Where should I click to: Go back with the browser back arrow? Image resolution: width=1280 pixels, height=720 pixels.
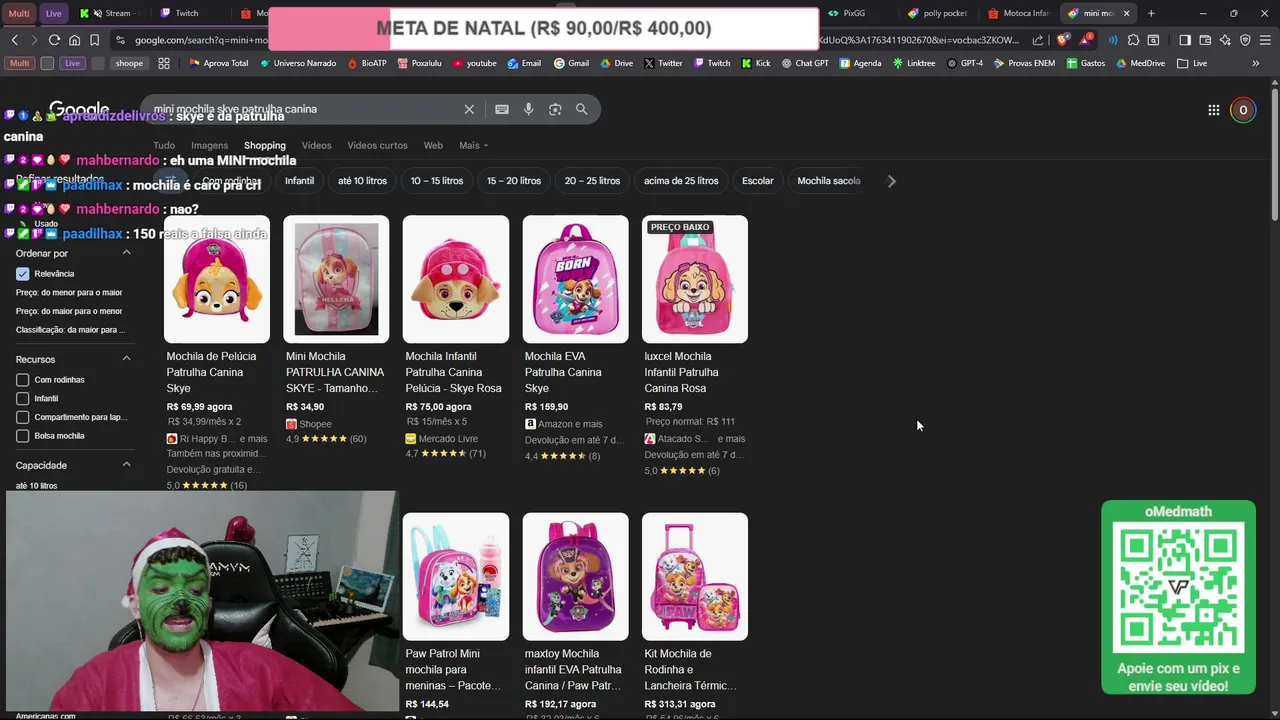[14, 40]
